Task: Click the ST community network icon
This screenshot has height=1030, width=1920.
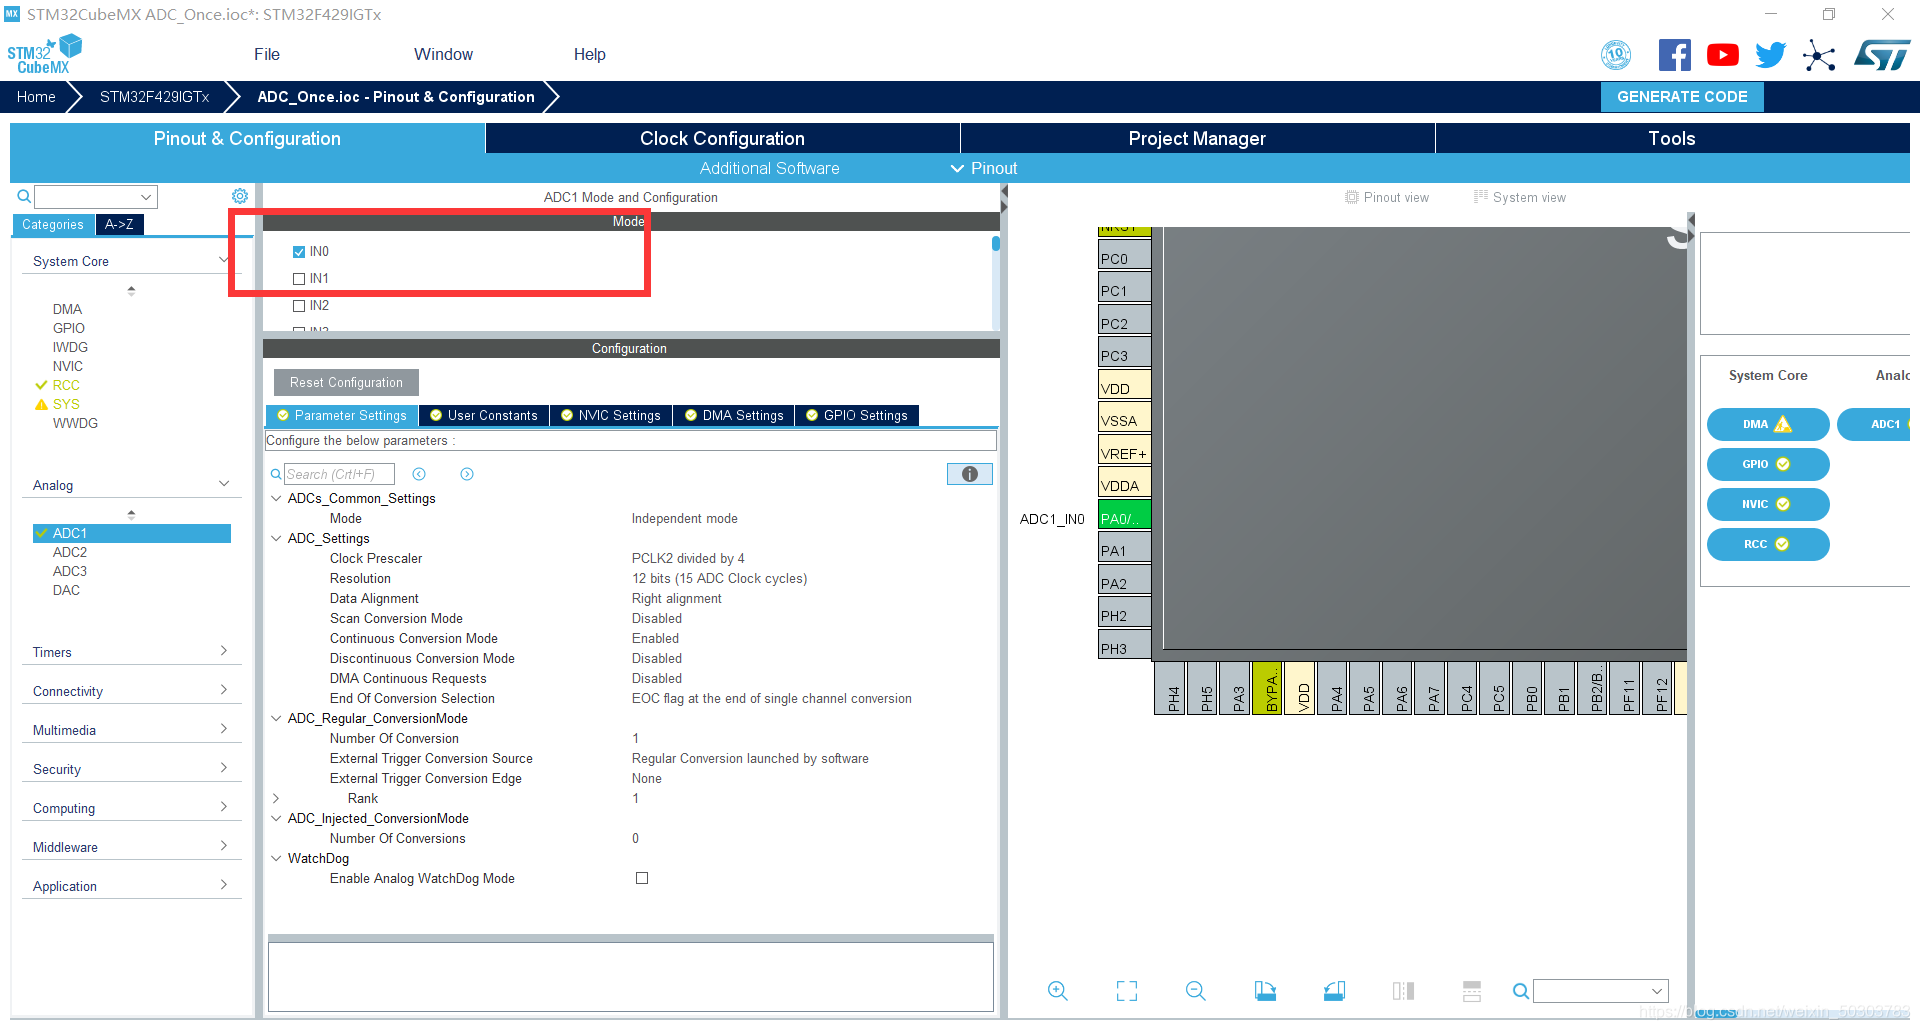Action: (x=1819, y=55)
